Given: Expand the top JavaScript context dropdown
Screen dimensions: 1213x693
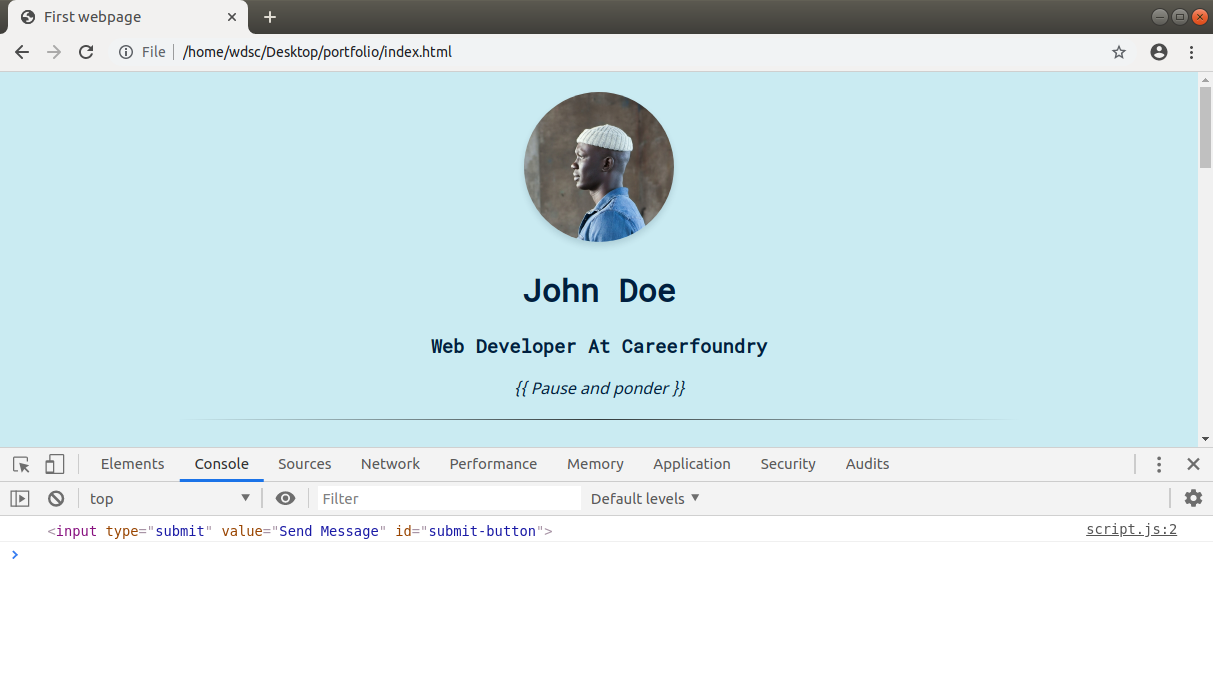Looking at the screenshot, I should point(169,498).
